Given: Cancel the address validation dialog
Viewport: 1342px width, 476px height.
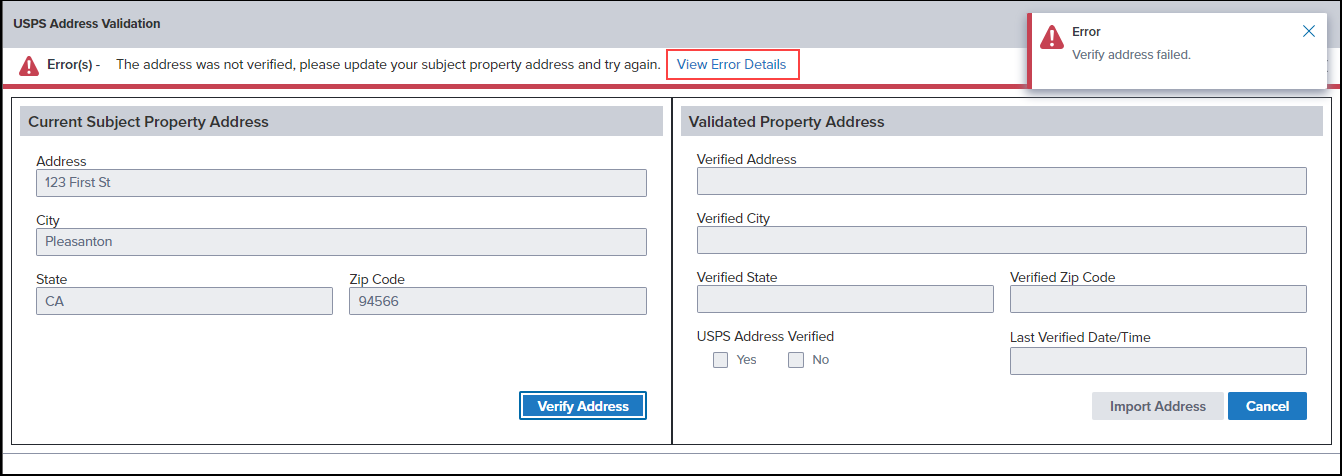Looking at the screenshot, I should pos(1267,406).
